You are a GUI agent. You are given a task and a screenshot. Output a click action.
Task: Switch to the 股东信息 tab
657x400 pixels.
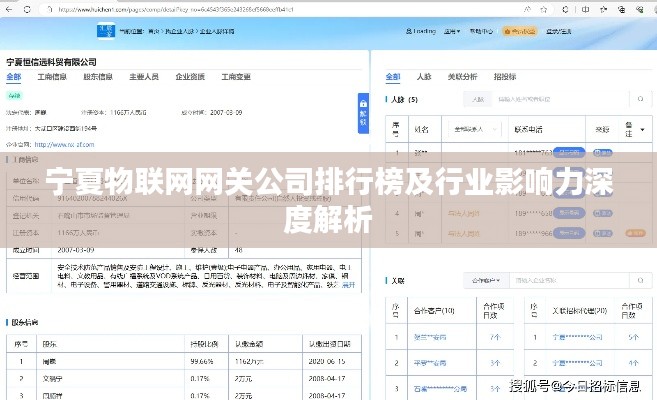(98, 77)
